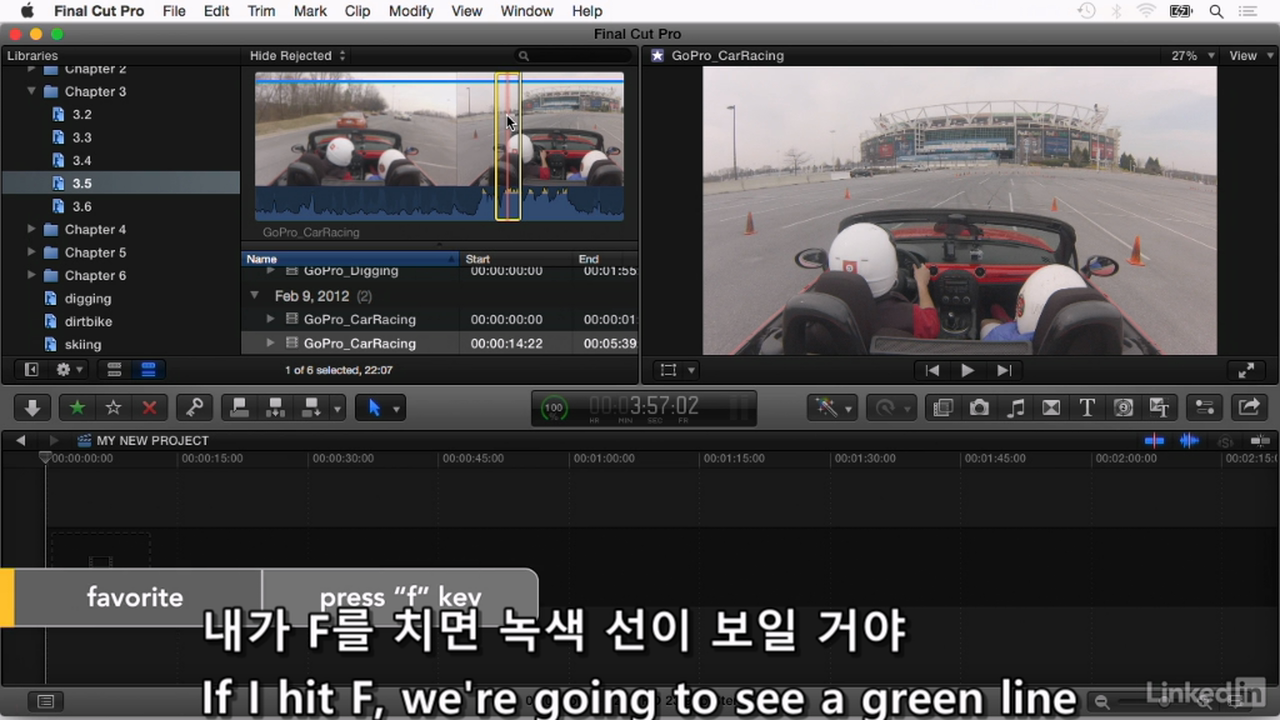Collapse the Feb 9, 2012 group
Image resolution: width=1280 pixels, height=720 pixels.
(x=254, y=296)
